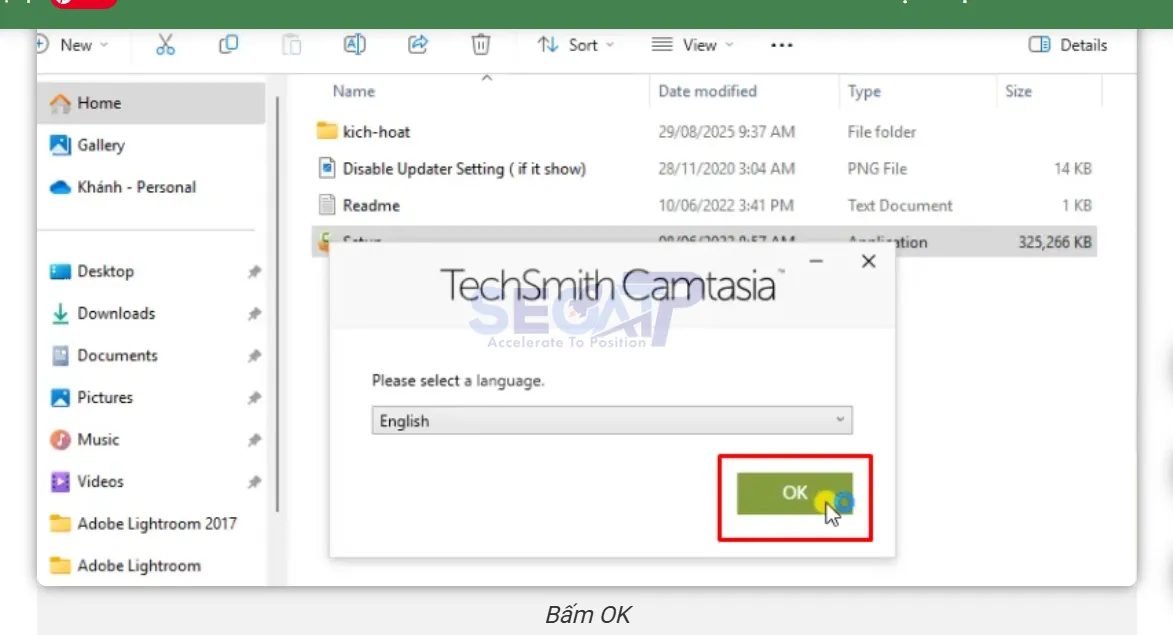This screenshot has width=1173, height=635.
Task: Click the Copy icon in the toolbar
Action: pos(229,44)
